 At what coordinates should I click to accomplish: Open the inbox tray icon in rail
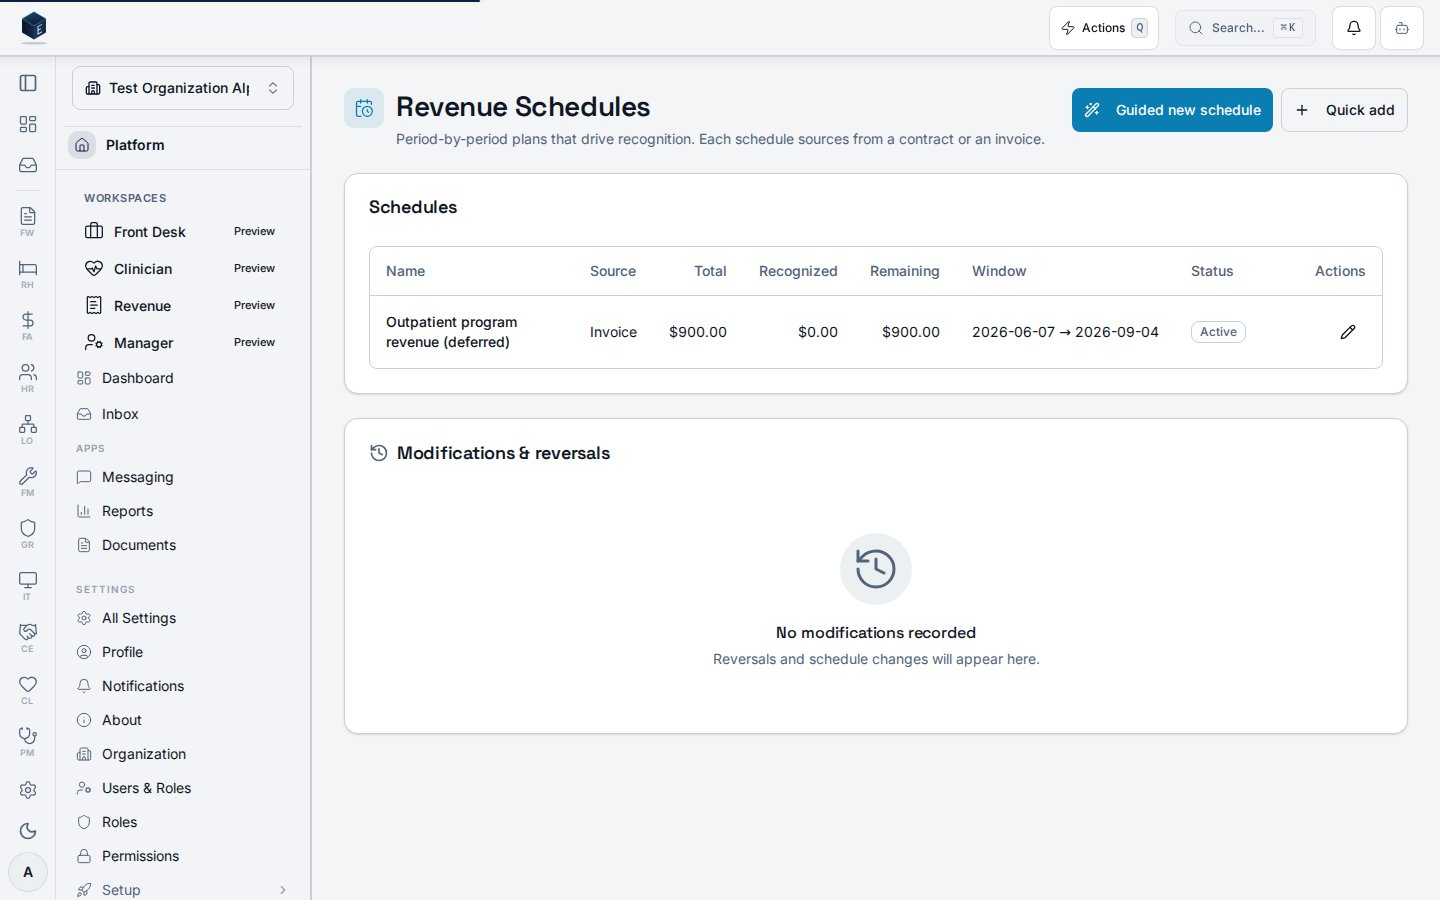coord(28,165)
